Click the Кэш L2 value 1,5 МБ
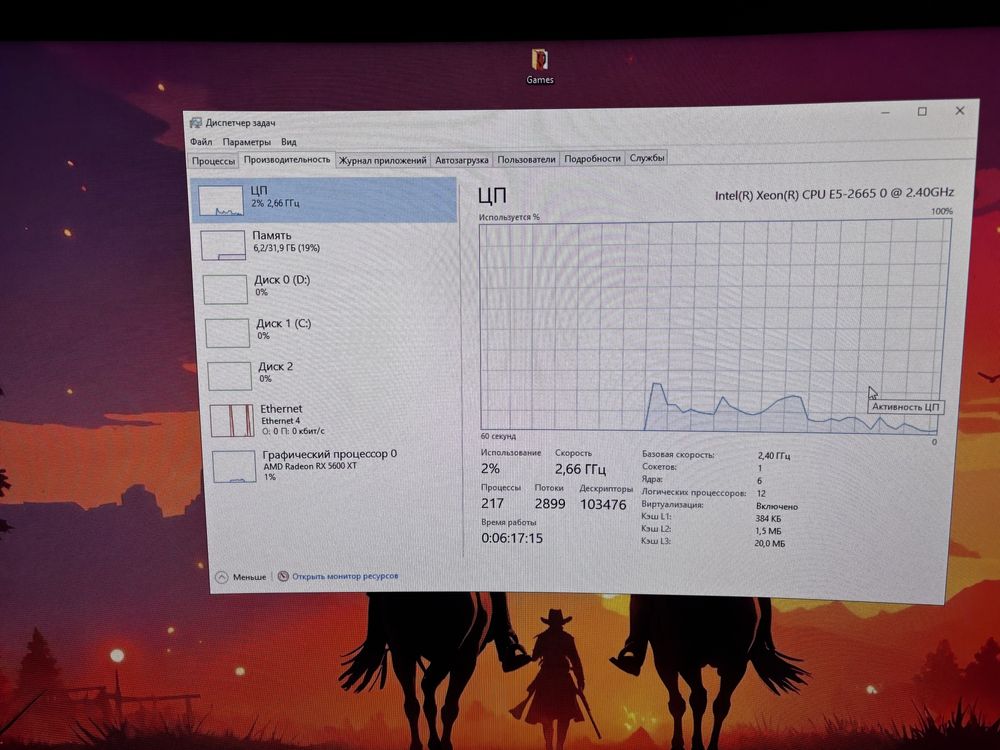The image size is (1000, 750). tap(768, 531)
